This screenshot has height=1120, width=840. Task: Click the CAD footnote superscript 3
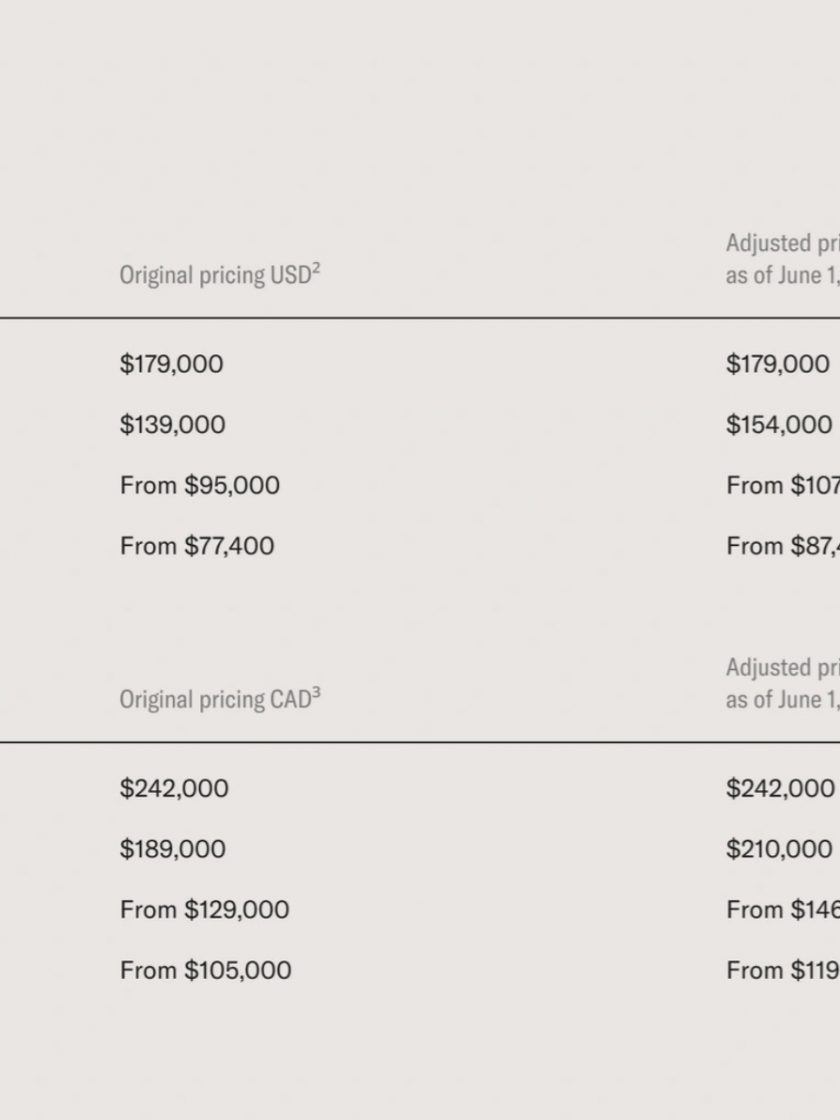point(316,693)
